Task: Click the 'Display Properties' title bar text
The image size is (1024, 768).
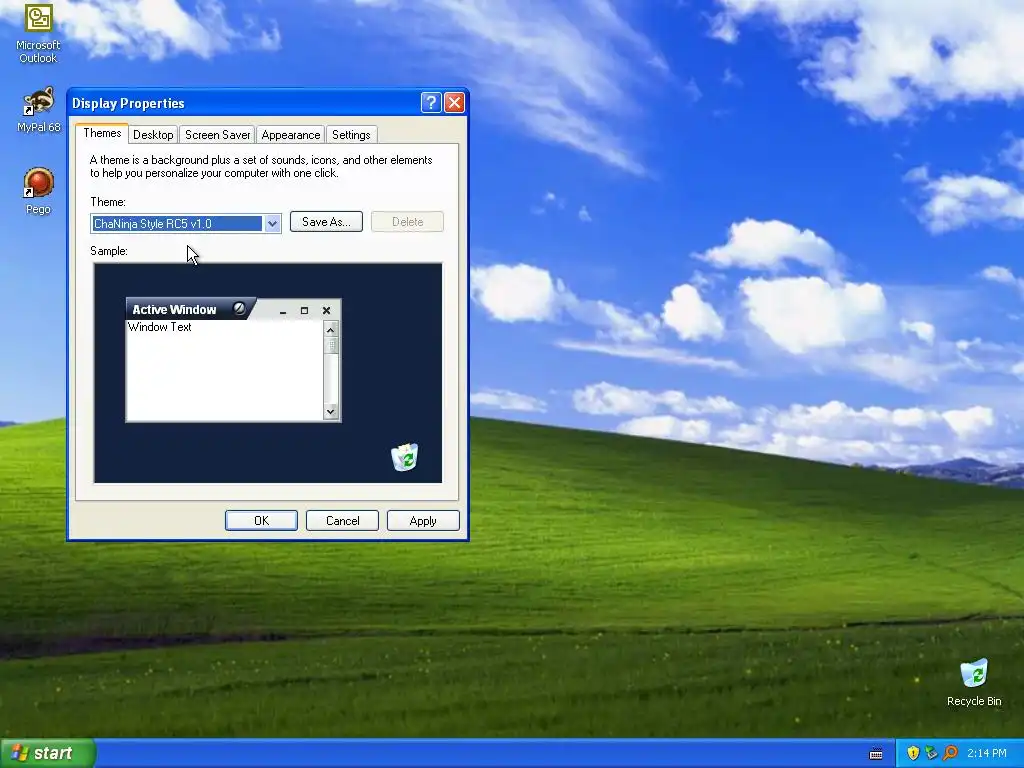Action: (x=128, y=103)
